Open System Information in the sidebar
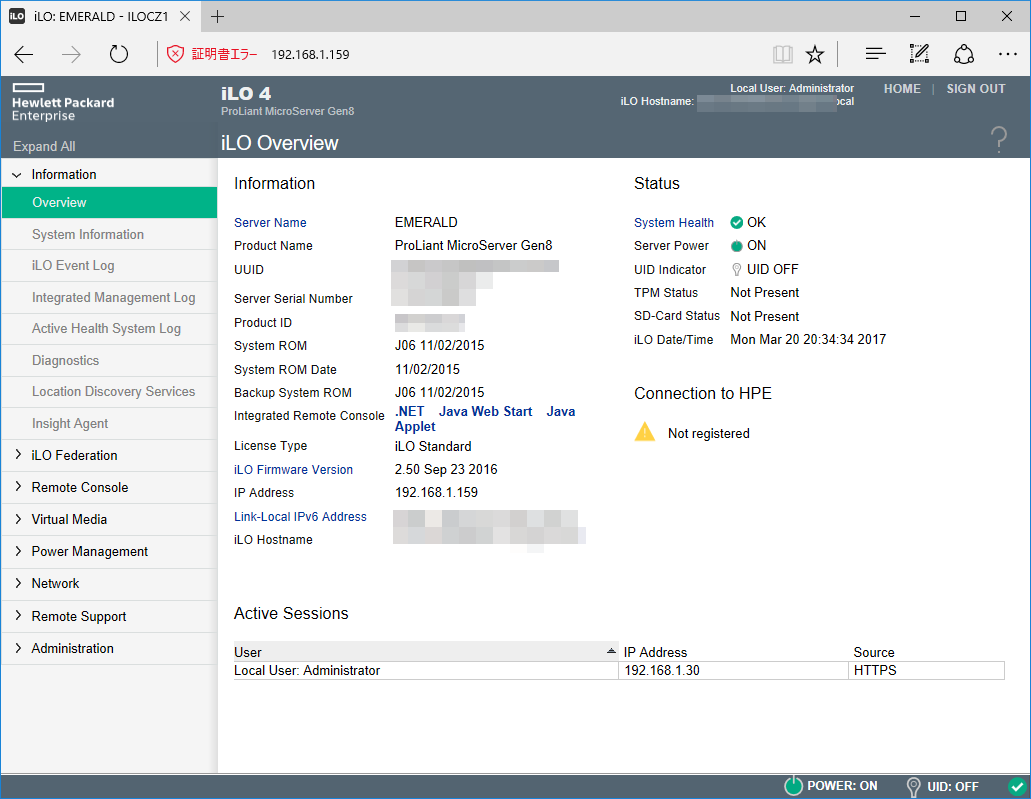 coord(88,234)
